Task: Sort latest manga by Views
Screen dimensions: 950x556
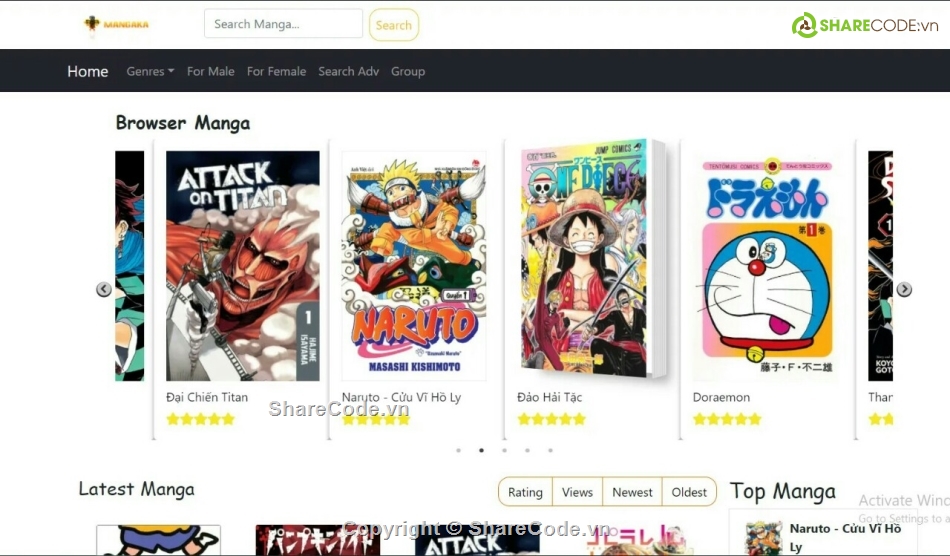Action: tap(577, 492)
